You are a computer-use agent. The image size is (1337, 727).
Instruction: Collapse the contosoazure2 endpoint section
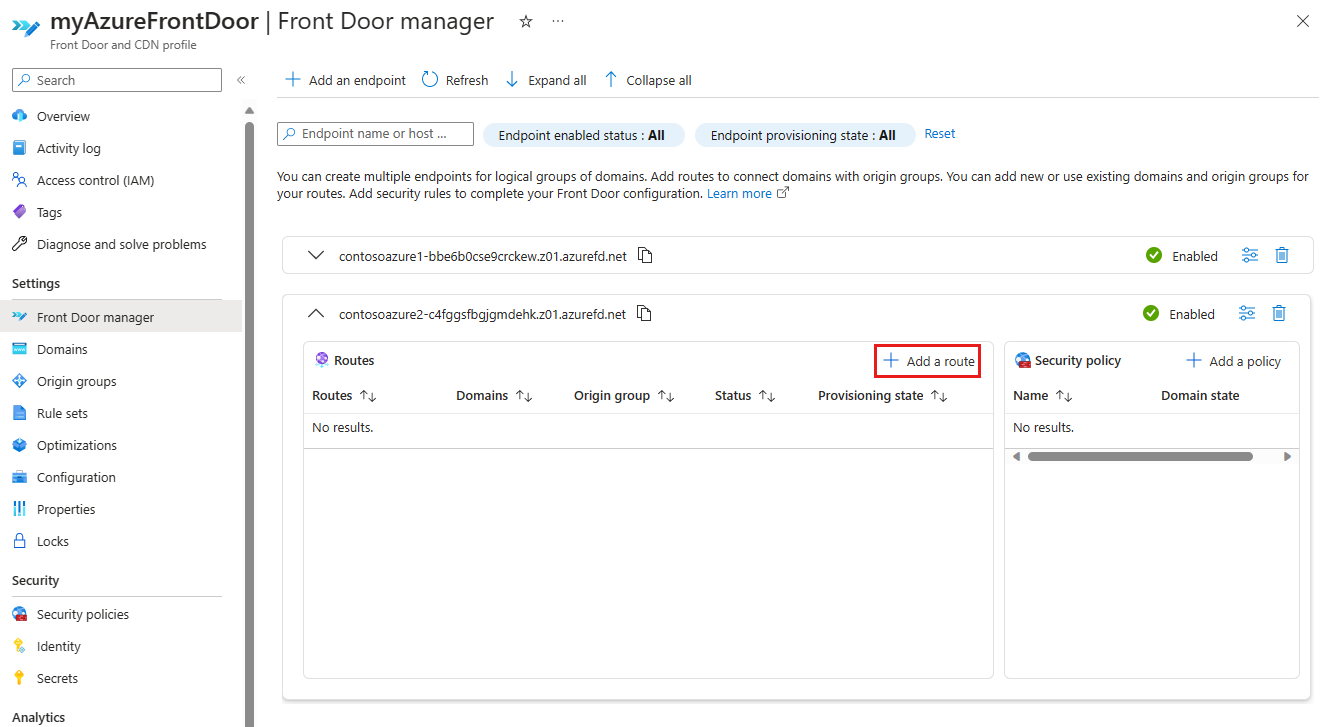[316, 314]
